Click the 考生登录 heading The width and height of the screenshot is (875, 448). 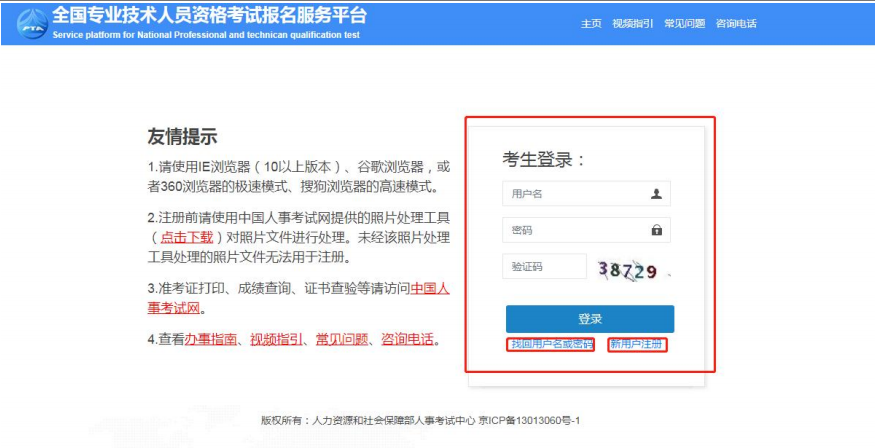point(544,160)
